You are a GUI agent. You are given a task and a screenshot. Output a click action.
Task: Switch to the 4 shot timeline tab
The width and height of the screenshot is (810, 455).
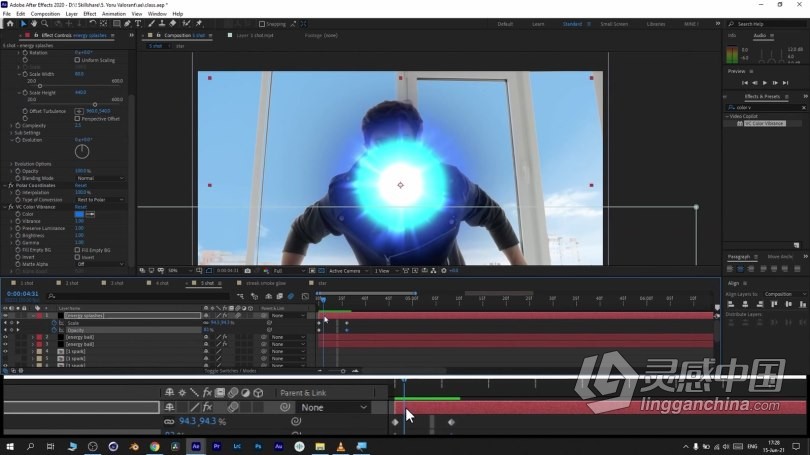[x=162, y=283]
